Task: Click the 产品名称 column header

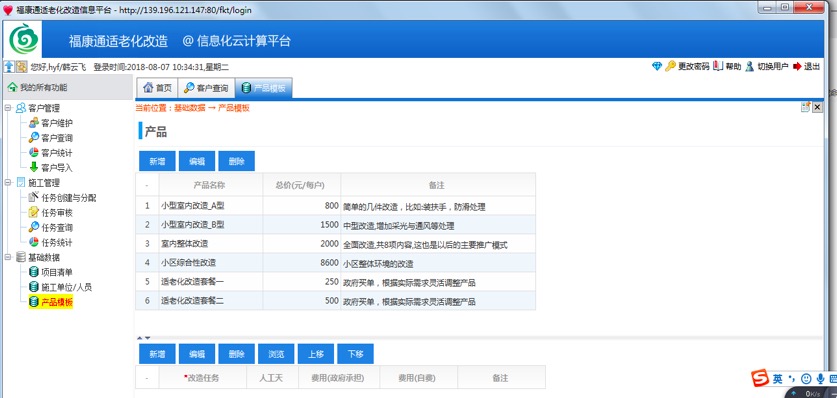Action: click(x=210, y=185)
